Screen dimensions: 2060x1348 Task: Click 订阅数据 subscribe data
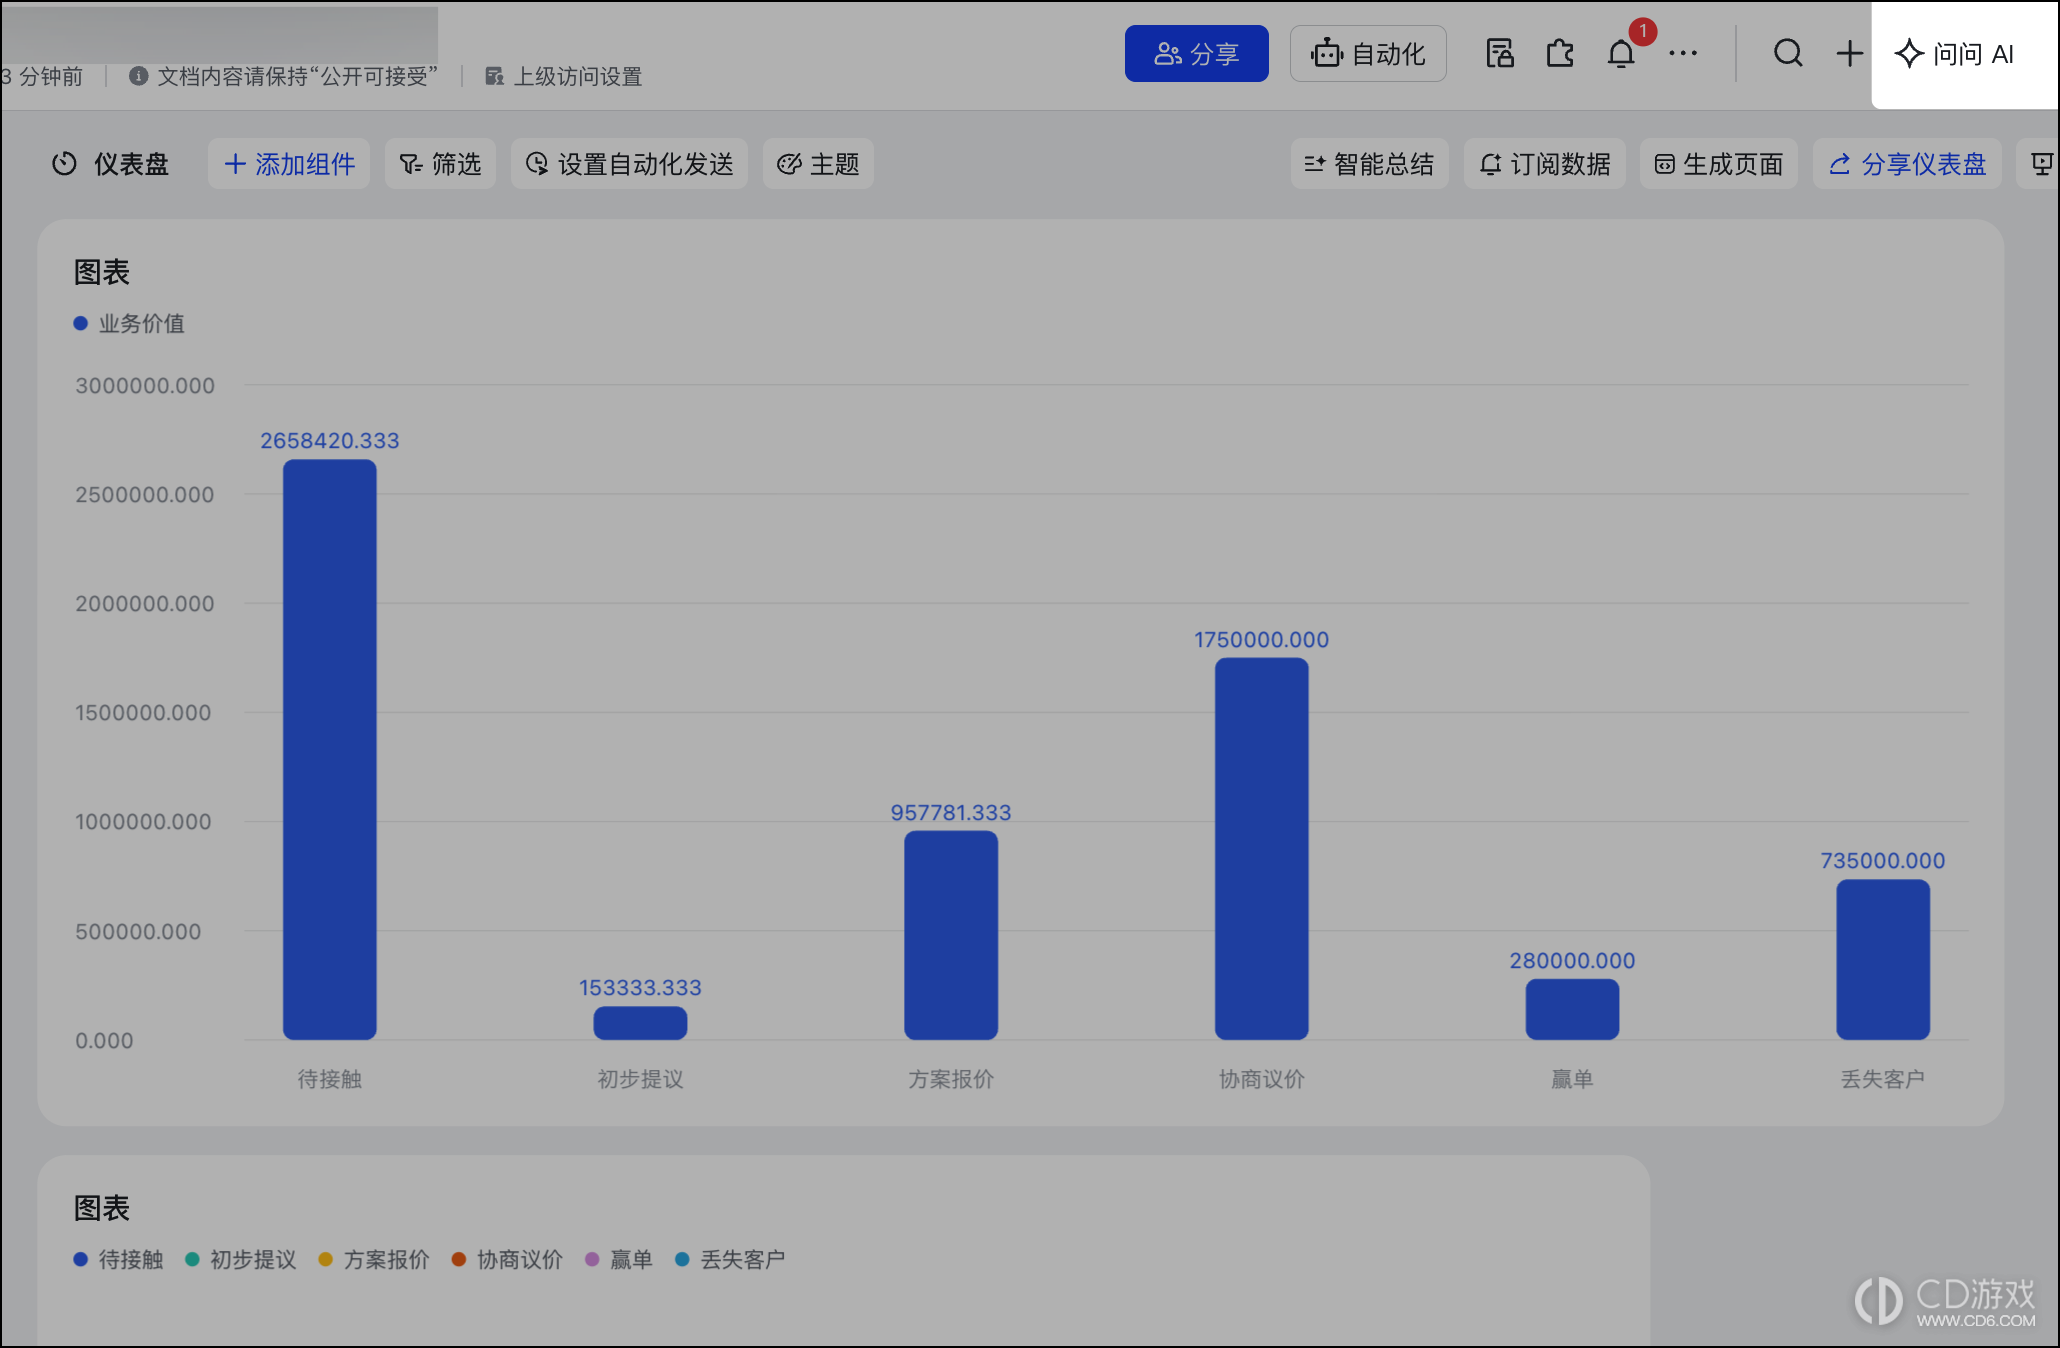click(1545, 164)
